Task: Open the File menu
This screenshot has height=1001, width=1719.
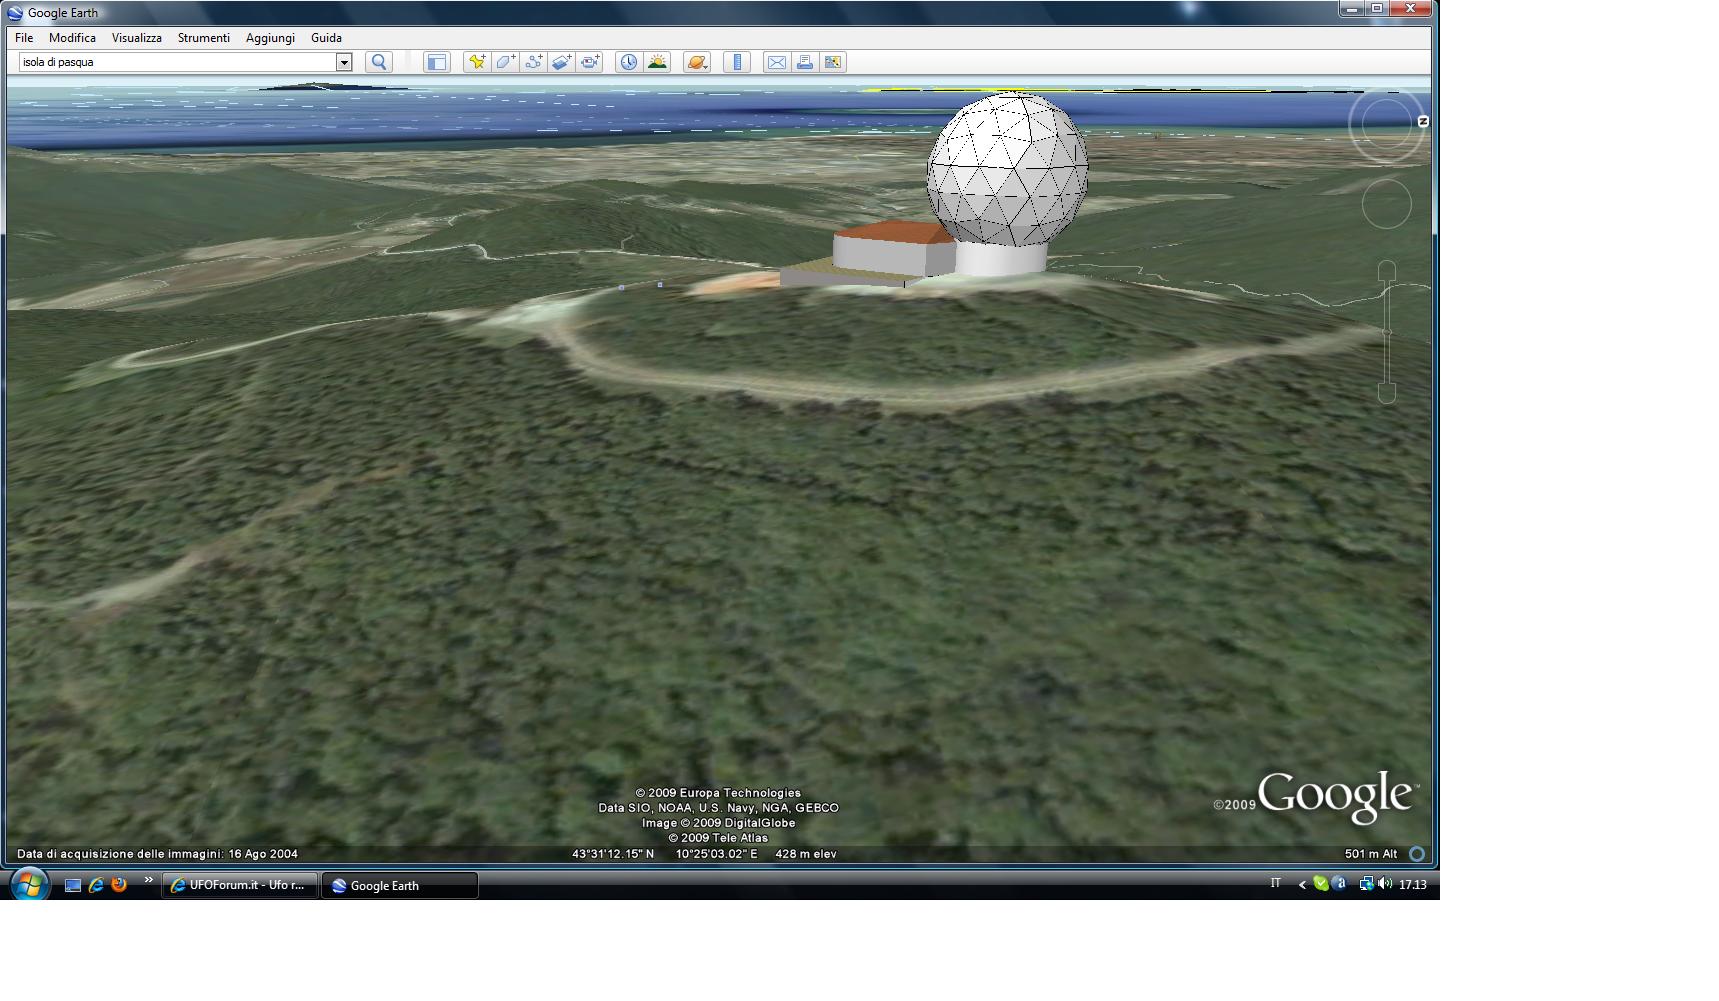Action: pyautogui.click(x=24, y=38)
